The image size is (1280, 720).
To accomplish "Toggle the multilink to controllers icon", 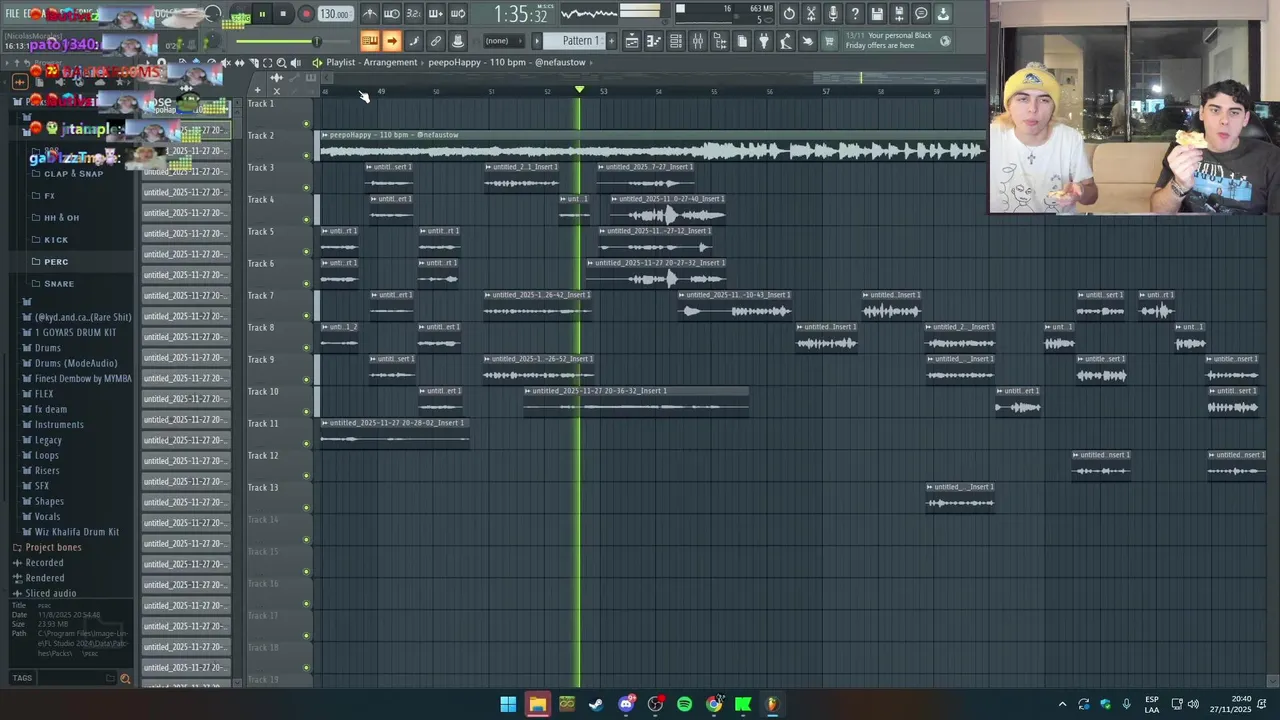I will [436, 41].
